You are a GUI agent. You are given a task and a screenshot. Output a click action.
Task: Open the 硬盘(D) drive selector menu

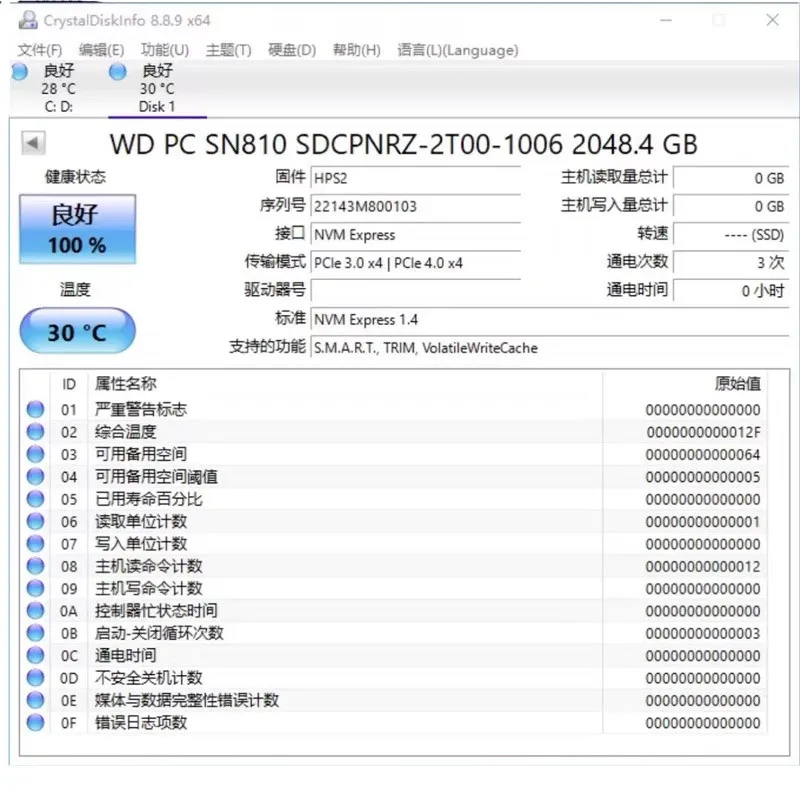[290, 49]
